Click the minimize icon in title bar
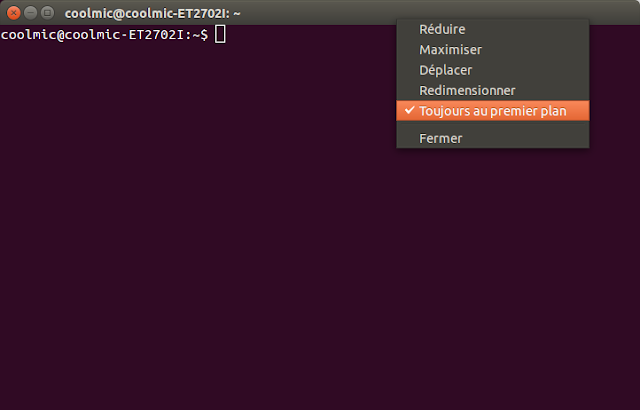640x410 pixels. (x=31, y=13)
